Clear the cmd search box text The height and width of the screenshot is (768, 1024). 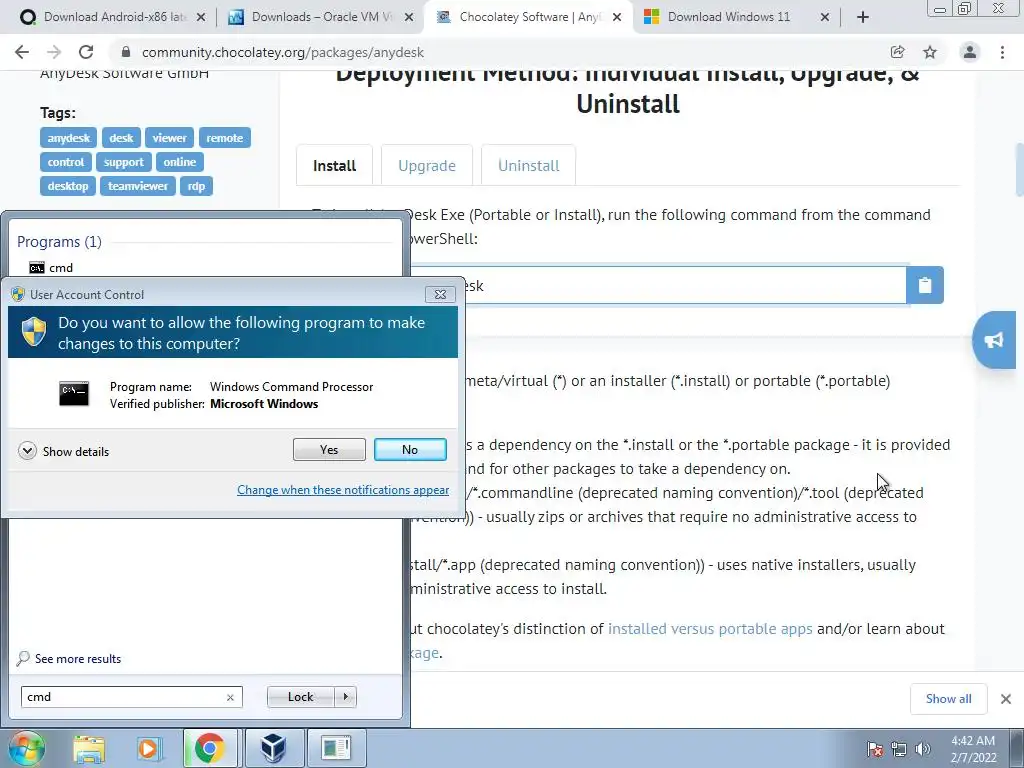[x=230, y=697]
